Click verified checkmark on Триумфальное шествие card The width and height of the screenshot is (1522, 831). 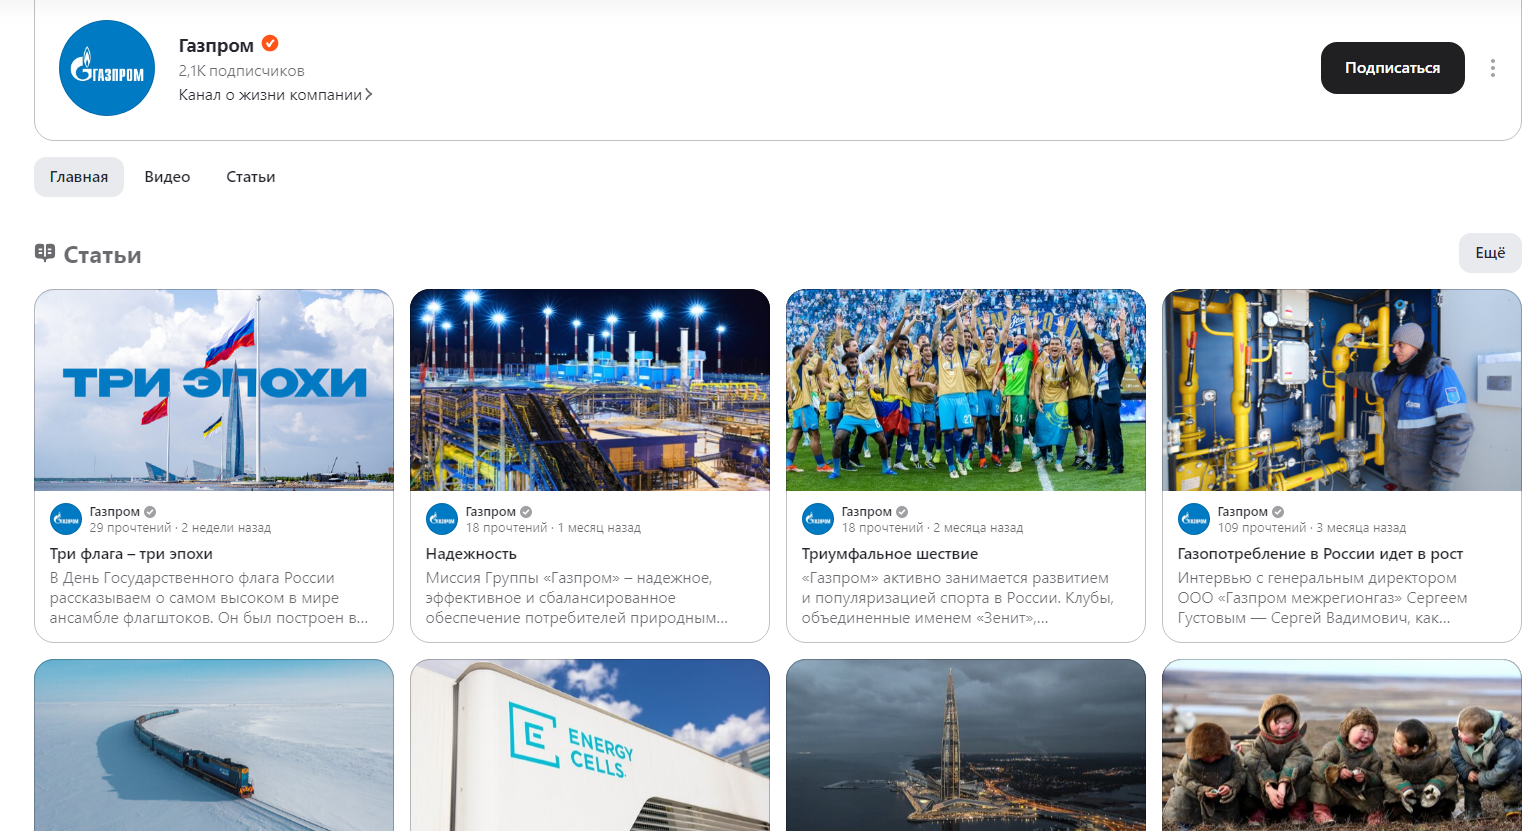click(902, 512)
